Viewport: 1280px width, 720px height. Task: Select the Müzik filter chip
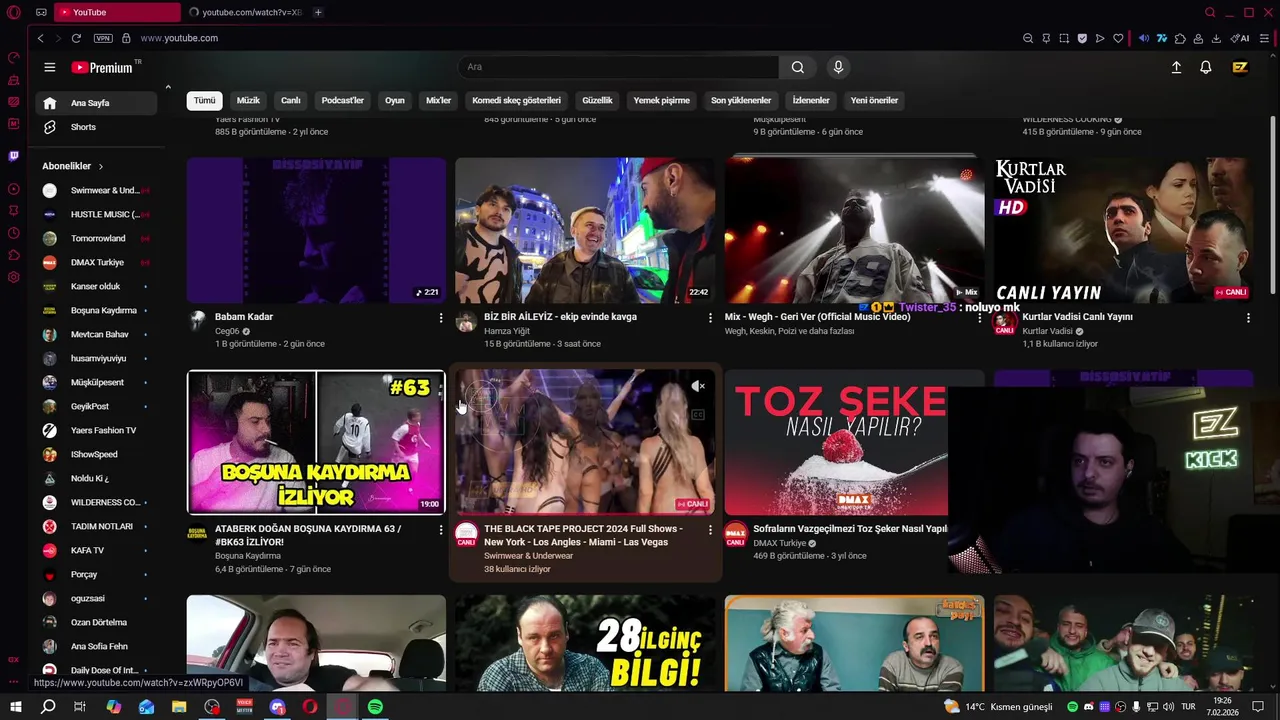(x=248, y=100)
